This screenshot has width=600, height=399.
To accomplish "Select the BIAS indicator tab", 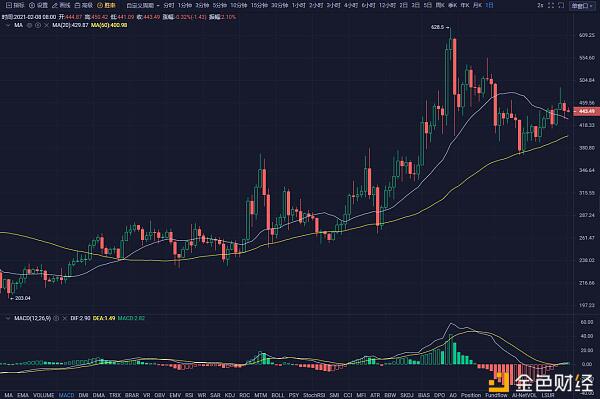I will tap(424, 395).
